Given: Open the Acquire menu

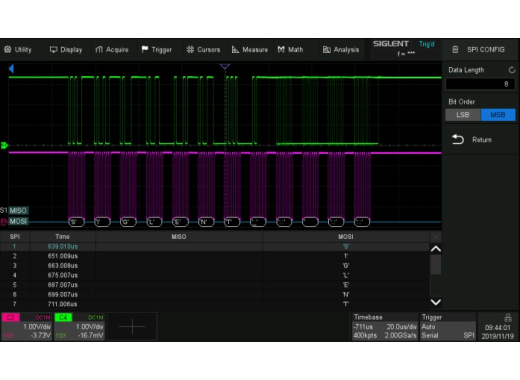Looking at the screenshot, I should pyautogui.click(x=112, y=50).
